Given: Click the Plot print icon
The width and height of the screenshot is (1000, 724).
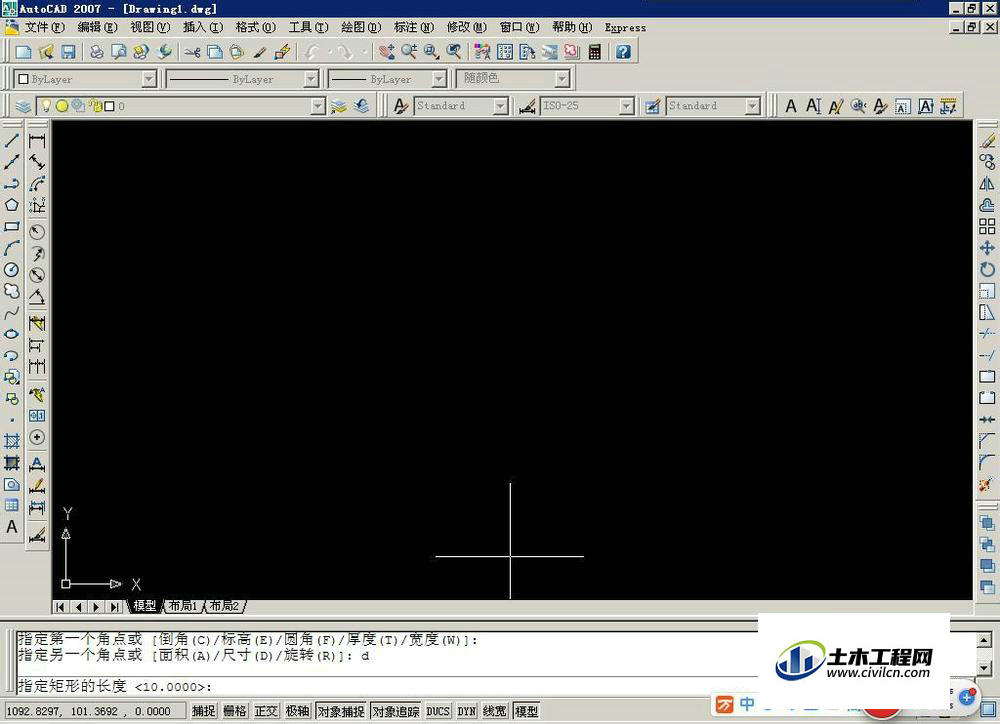Looking at the screenshot, I should tap(97, 52).
